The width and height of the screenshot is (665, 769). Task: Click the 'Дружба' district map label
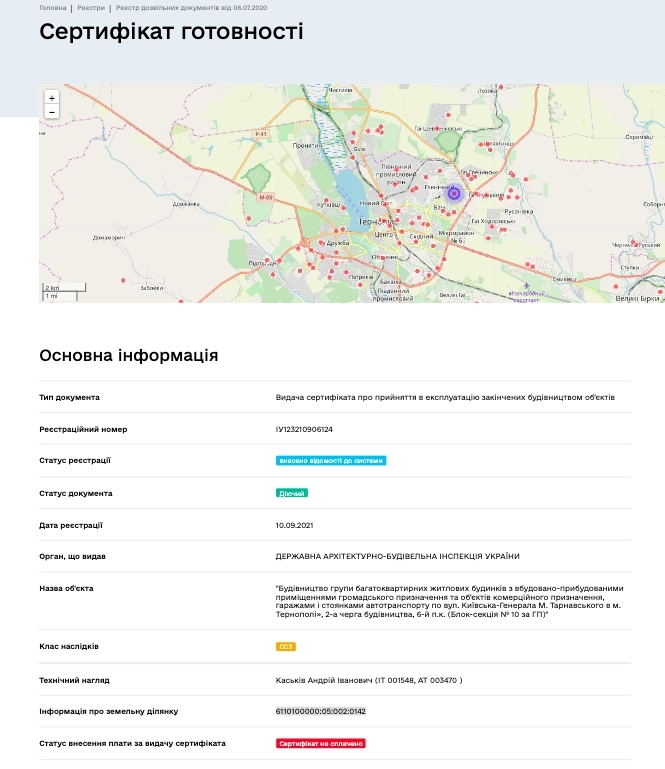pos(337,243)
